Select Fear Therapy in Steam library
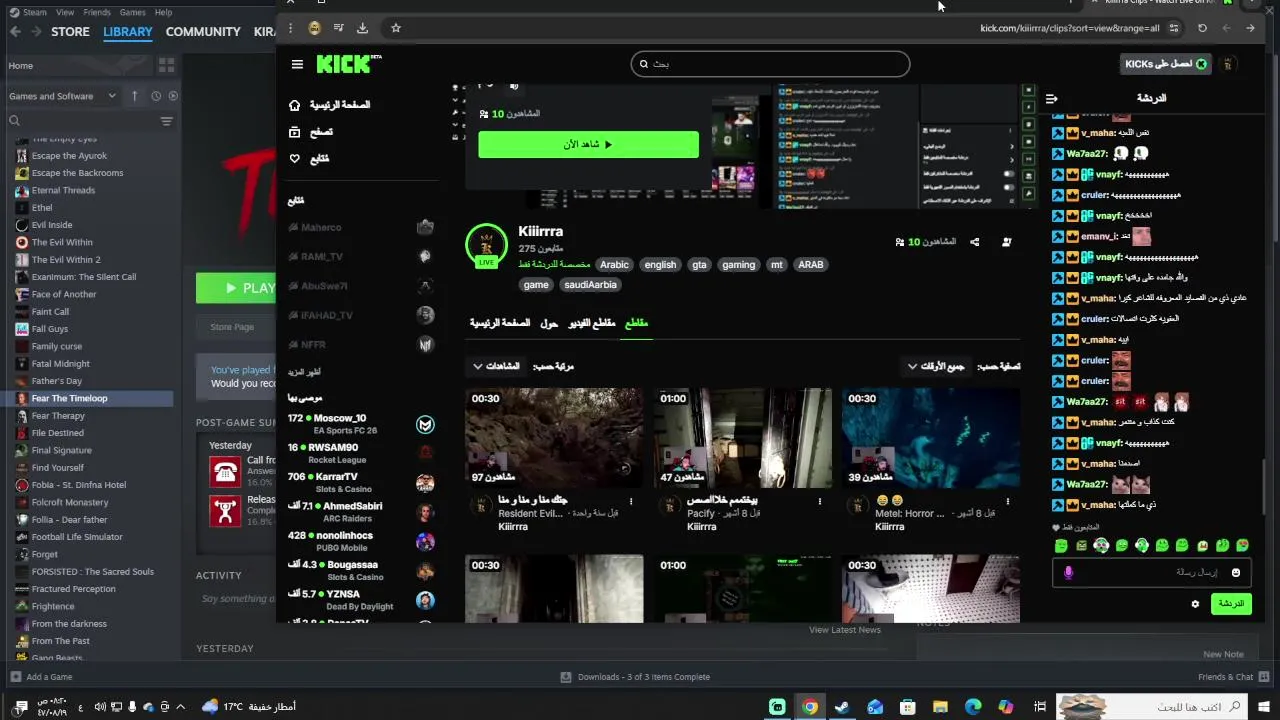 [58, 416]
